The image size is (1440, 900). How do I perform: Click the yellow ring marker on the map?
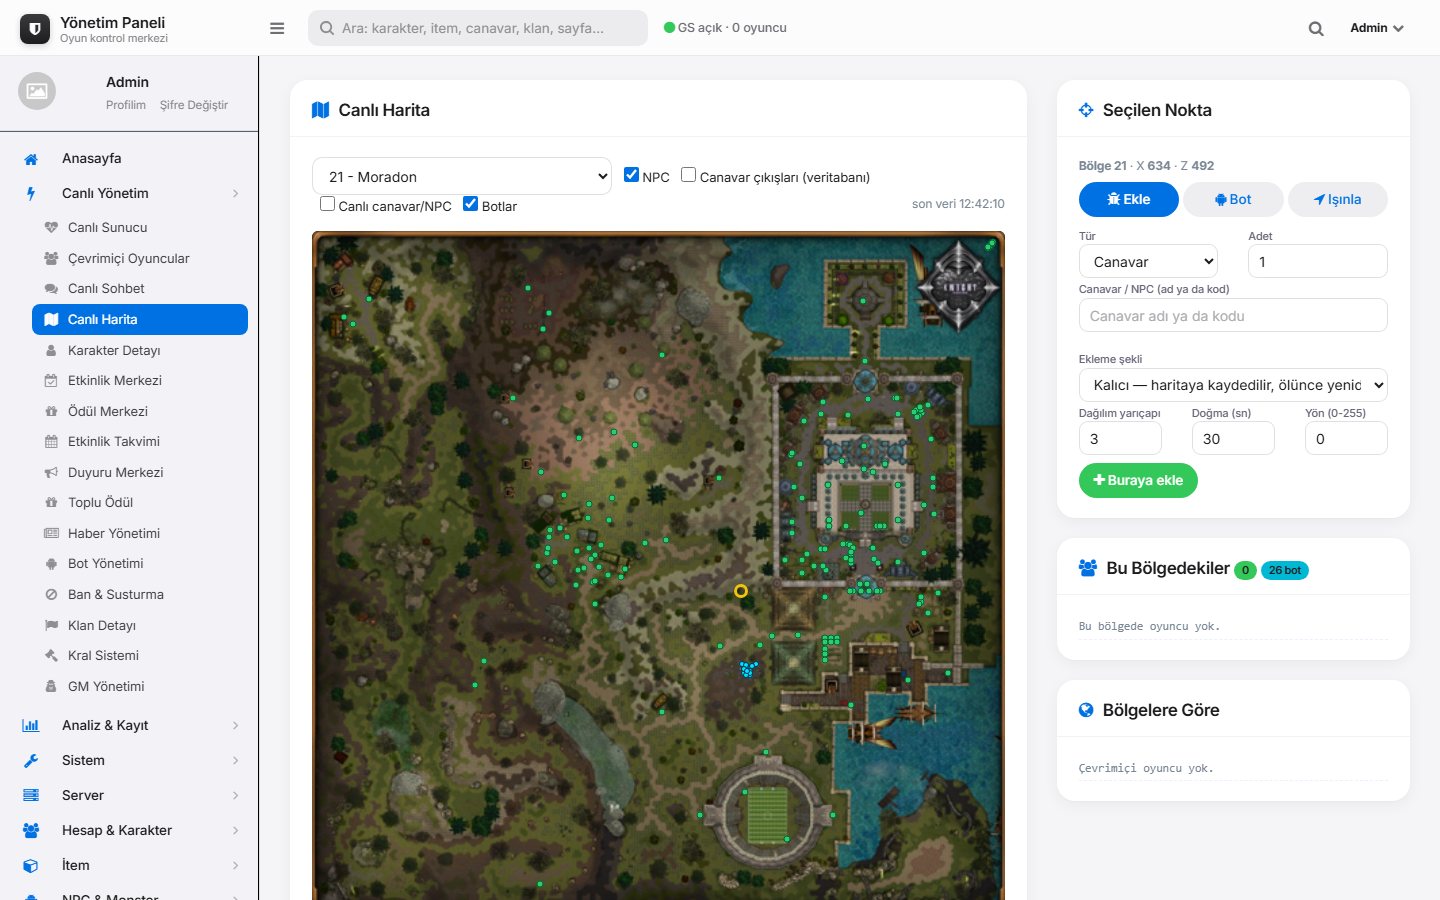click(741, 591)
